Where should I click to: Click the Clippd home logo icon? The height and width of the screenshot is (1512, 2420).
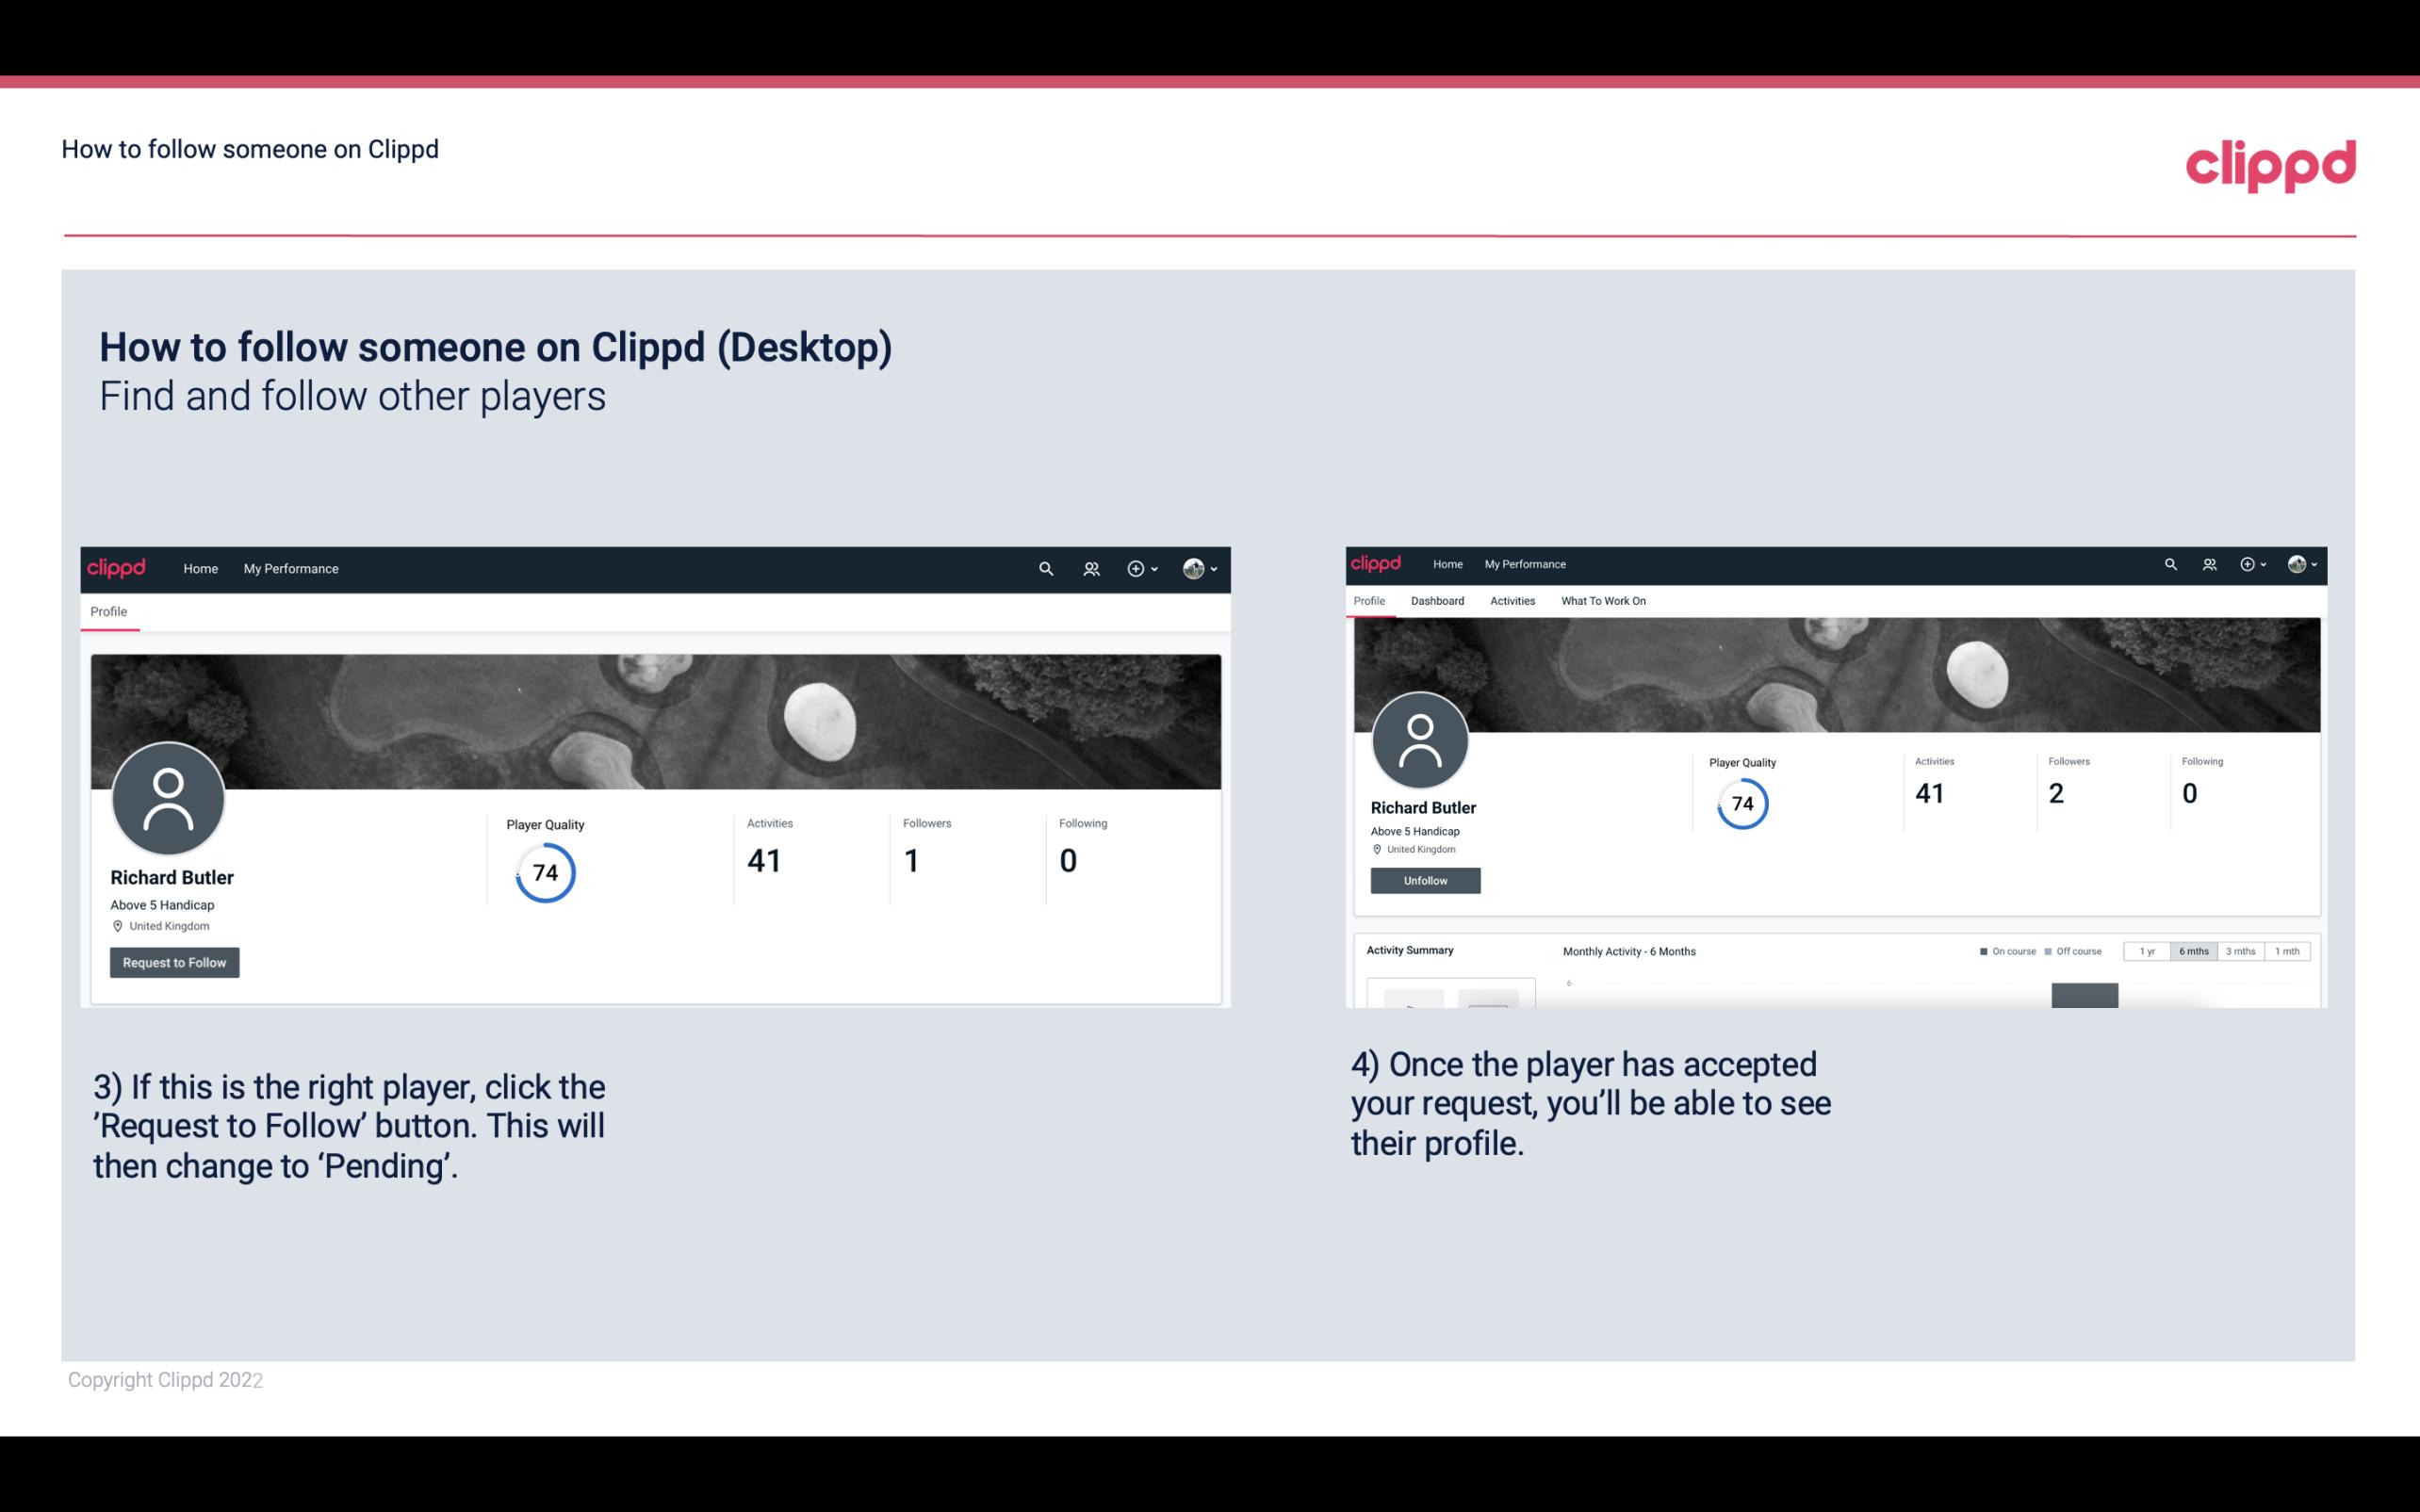(x=117, y=568)
